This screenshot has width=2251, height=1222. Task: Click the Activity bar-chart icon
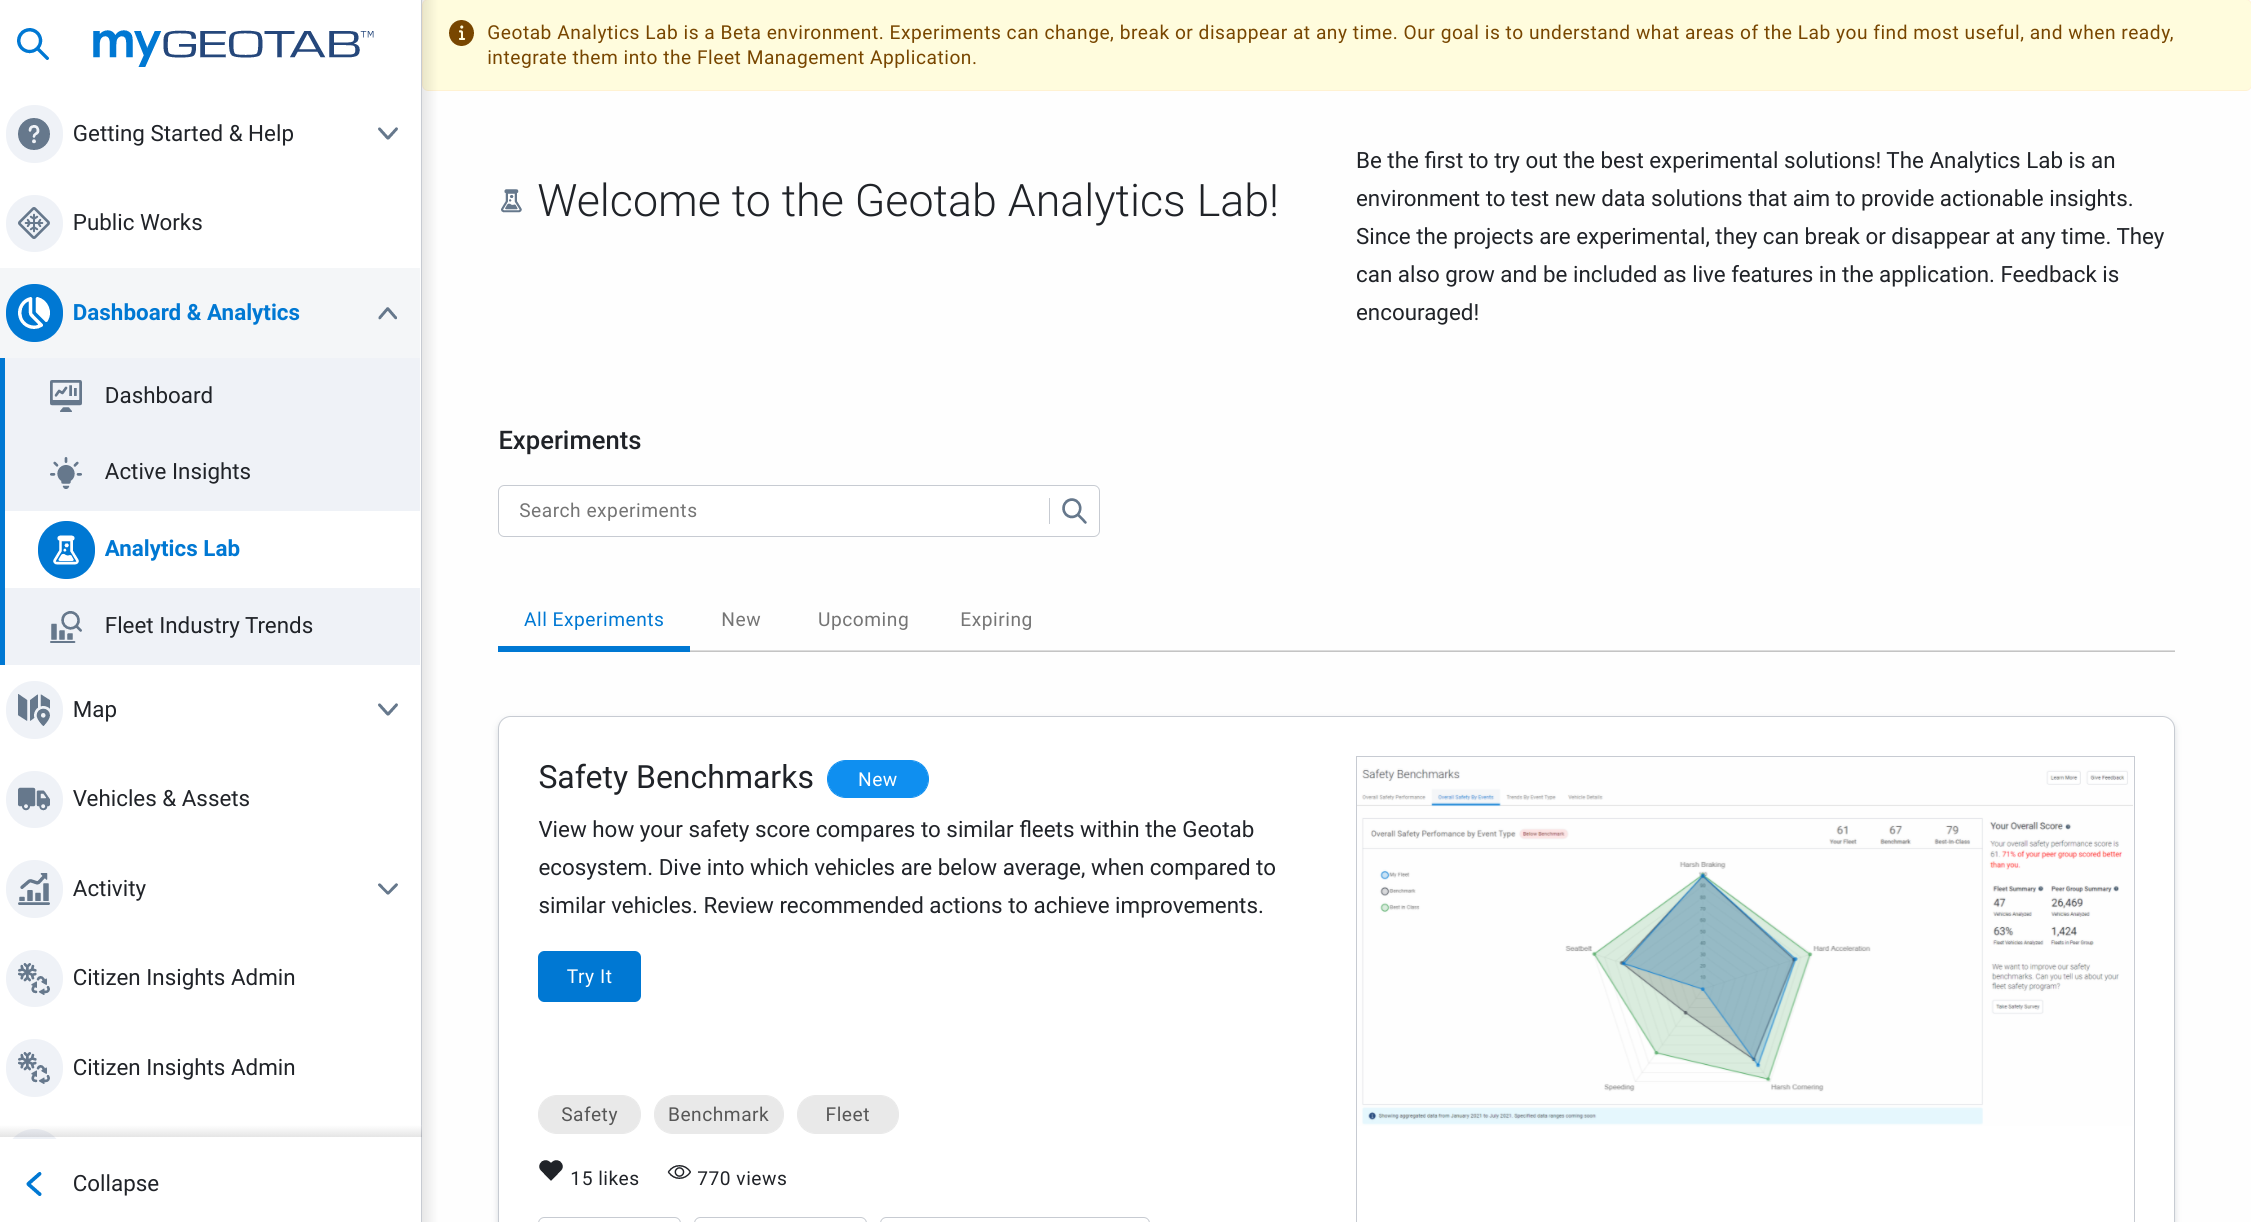(x=34, y=889)
